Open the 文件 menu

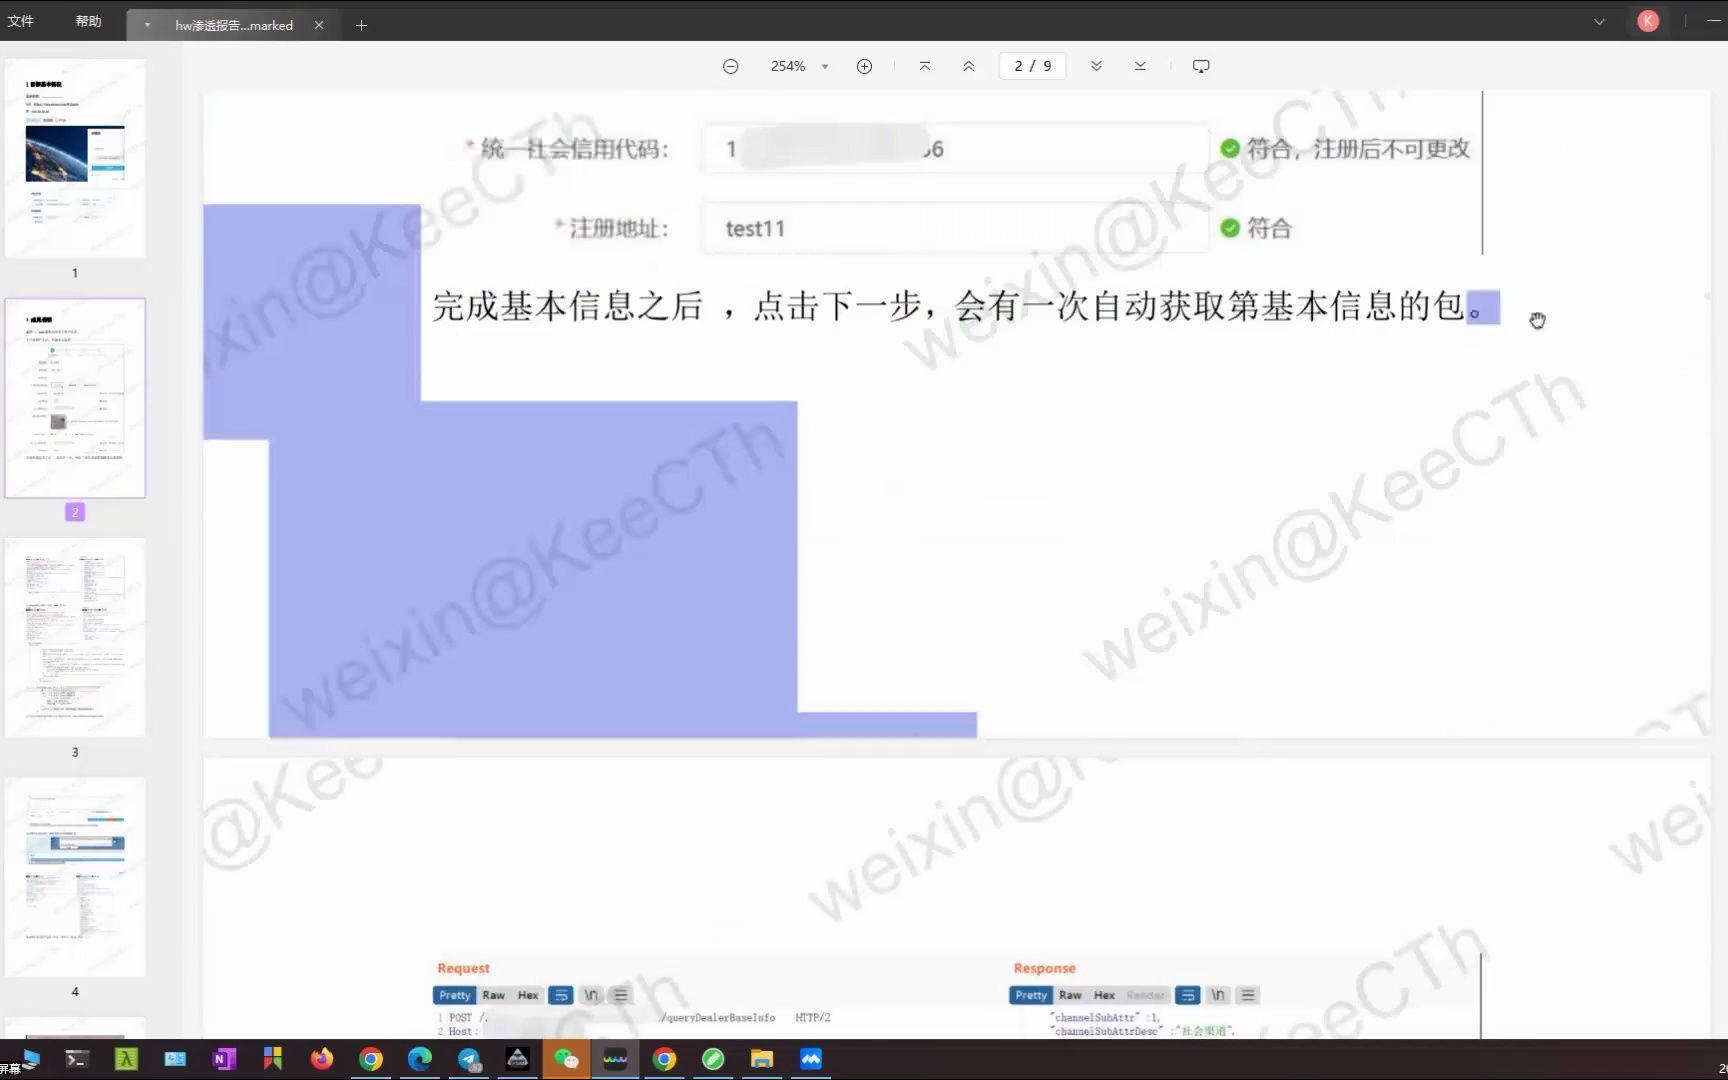(21, 21)
